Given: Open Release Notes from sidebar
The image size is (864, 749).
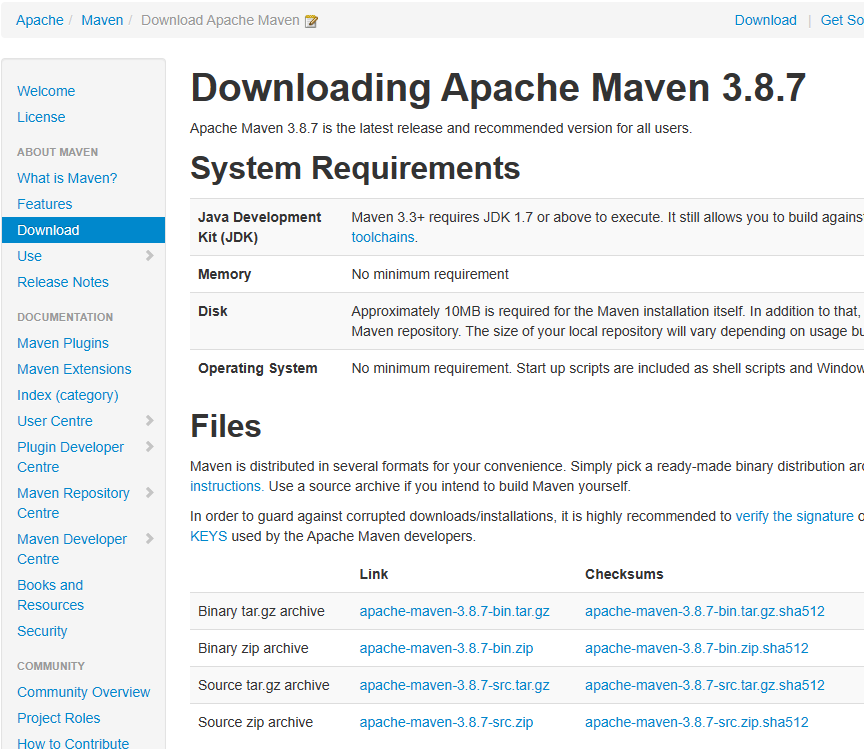Looking at the screenshot, I should [63, 282].
